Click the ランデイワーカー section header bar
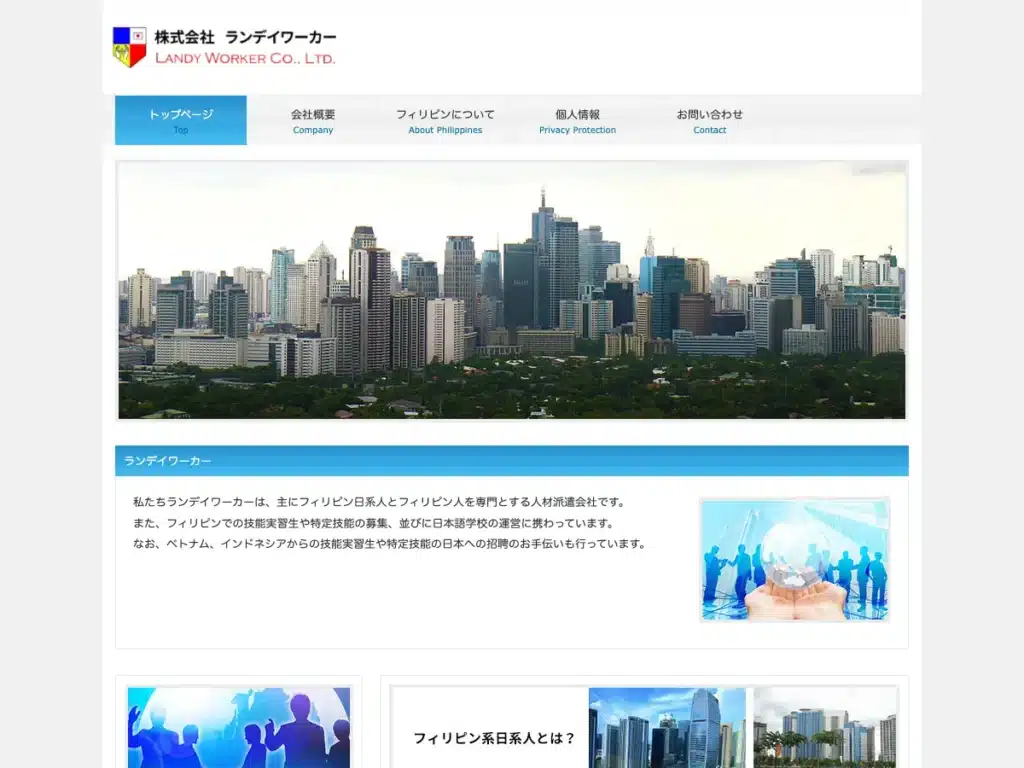The width and height of the screenshot is (1024, 768). coord(512,461)
